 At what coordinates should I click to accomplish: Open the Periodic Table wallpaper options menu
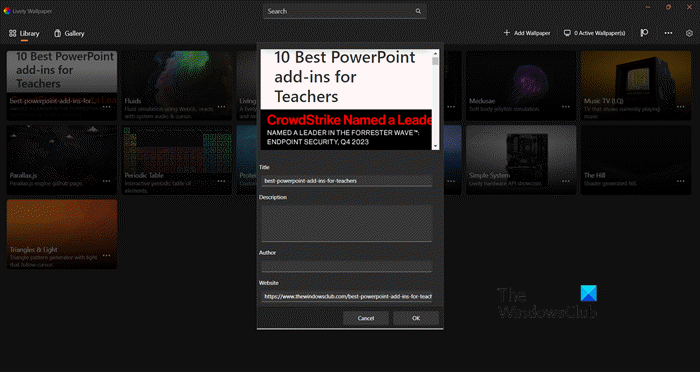coord(221,181)
